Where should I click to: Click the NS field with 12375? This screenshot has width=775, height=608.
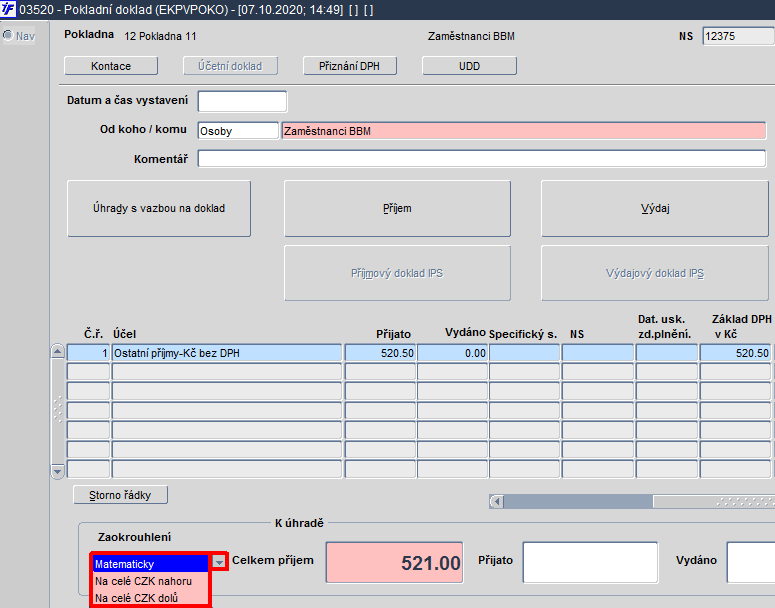(x=738, y=36)
